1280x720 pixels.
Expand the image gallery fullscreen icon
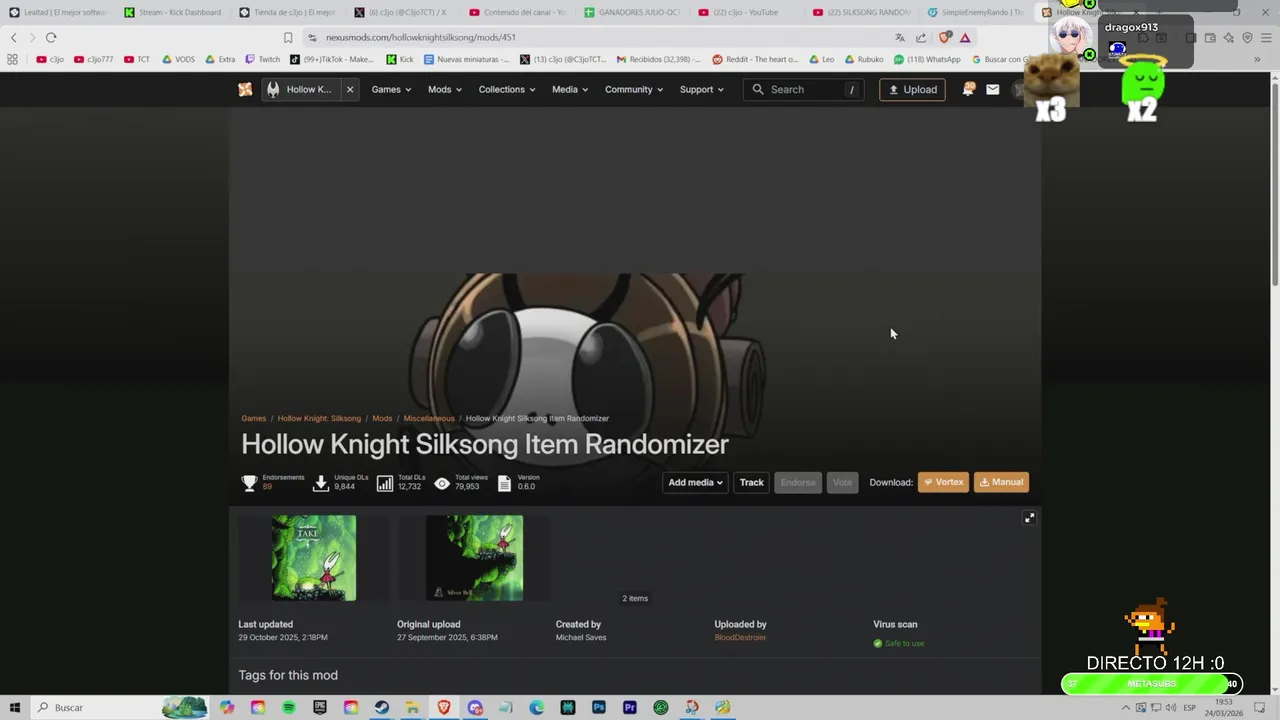[1029, 517]
